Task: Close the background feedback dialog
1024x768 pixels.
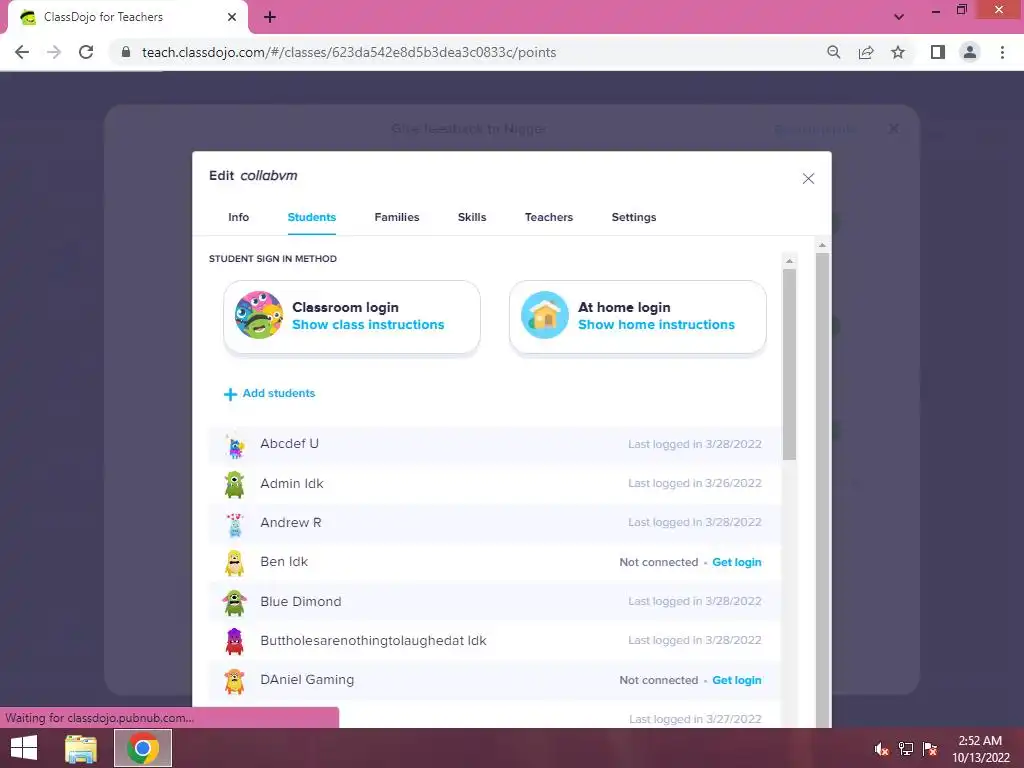Action: pos(893,129)
